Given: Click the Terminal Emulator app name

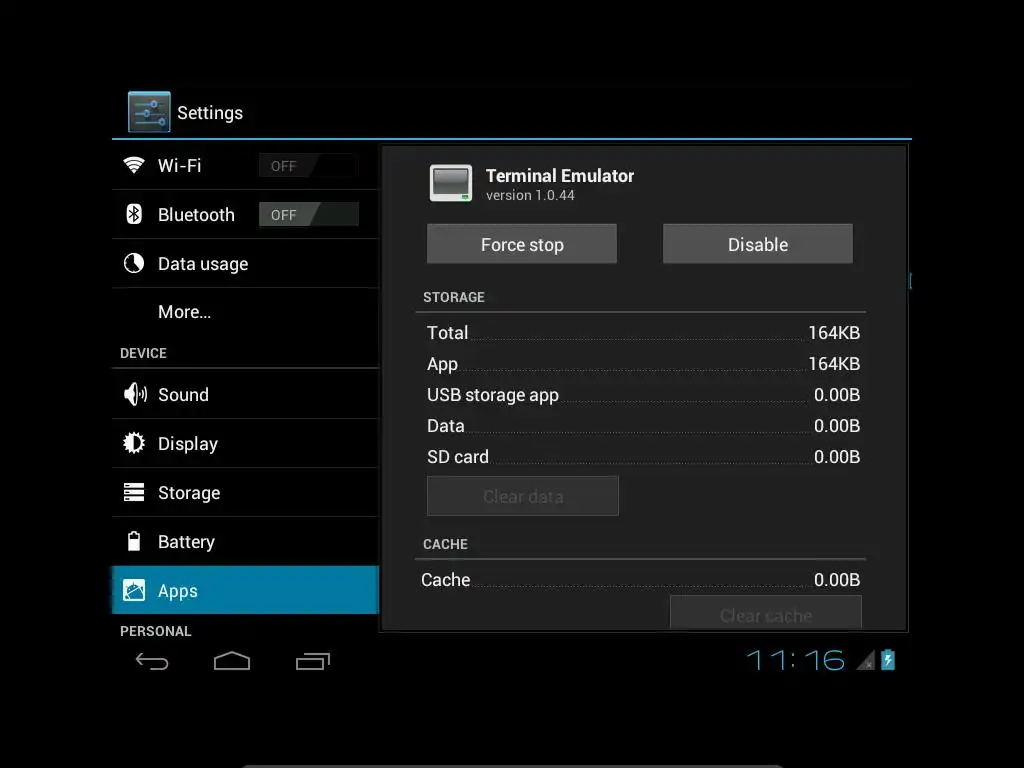Looking at the screenshot, I should coord(560,176).
